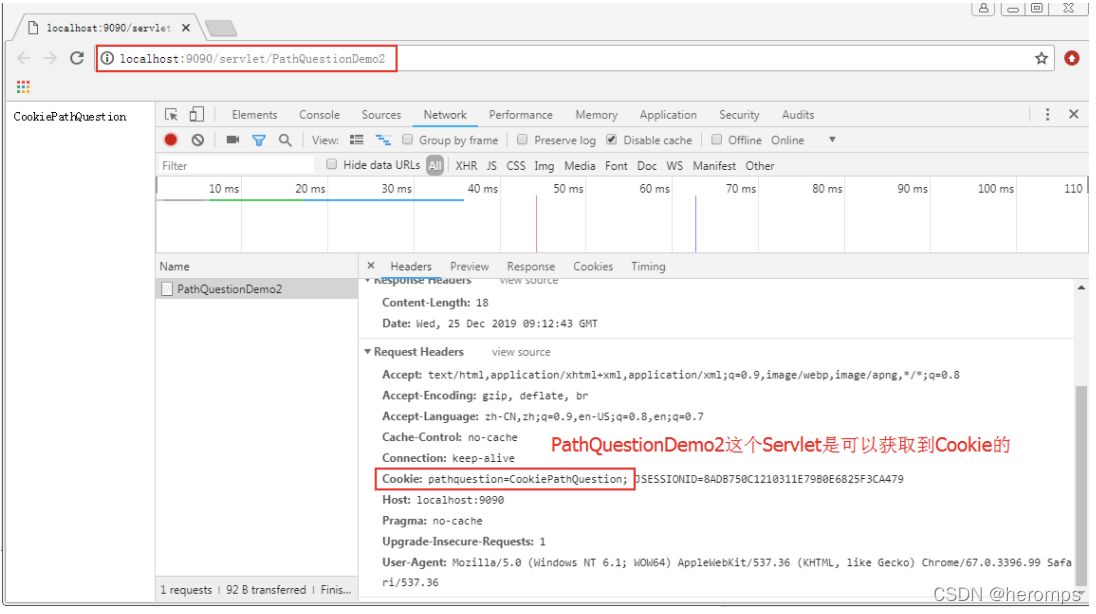
Task: Filter requests by CSS
Action: [516, 166]
